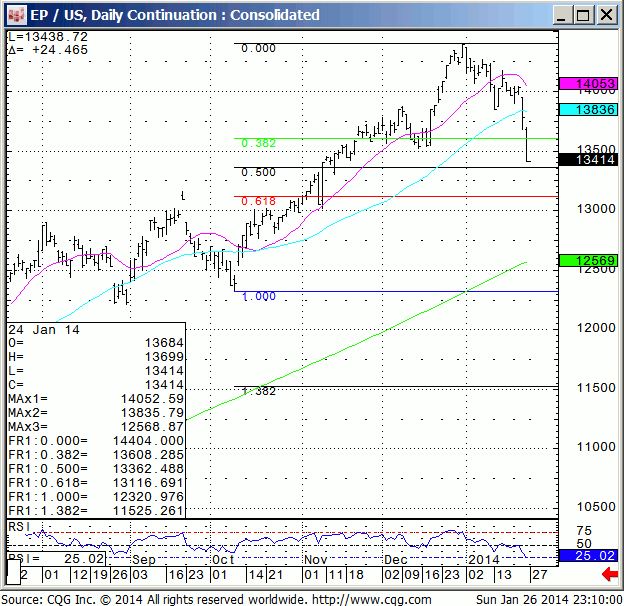Click the FR1:0.500= 13362.488 row
624x606 pixels.
(x=96, y=469)
